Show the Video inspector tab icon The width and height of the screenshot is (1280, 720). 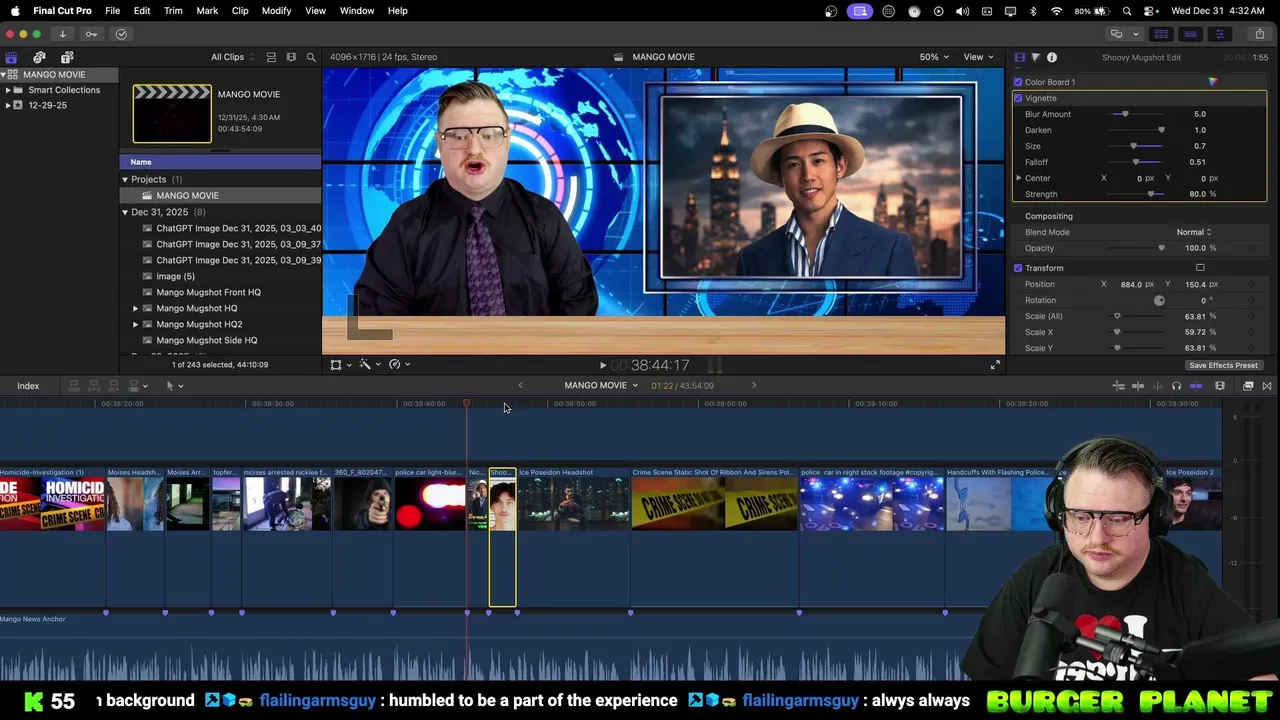tap(1019, 57)
